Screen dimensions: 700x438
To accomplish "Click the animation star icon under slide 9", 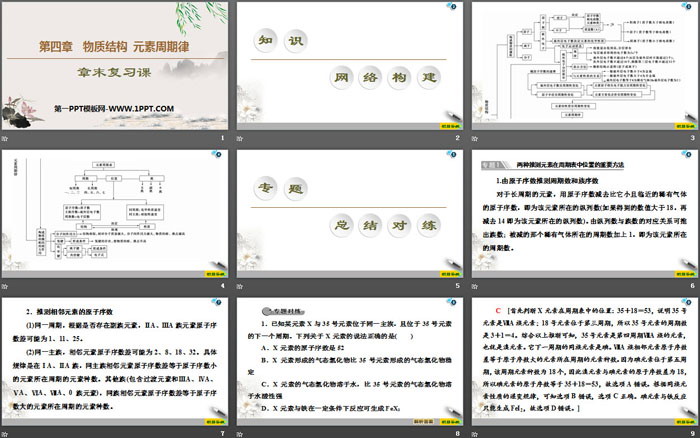I will 475,434.
